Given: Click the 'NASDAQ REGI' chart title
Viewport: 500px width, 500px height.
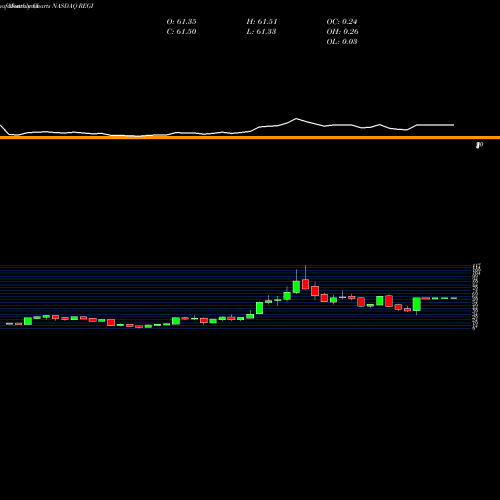Looking at the screenshot, I should pos(73,6).
